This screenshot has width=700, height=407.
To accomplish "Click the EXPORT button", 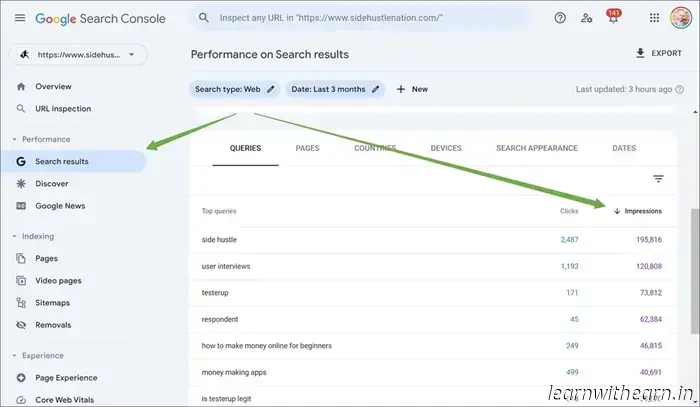I will click(659, 53).
